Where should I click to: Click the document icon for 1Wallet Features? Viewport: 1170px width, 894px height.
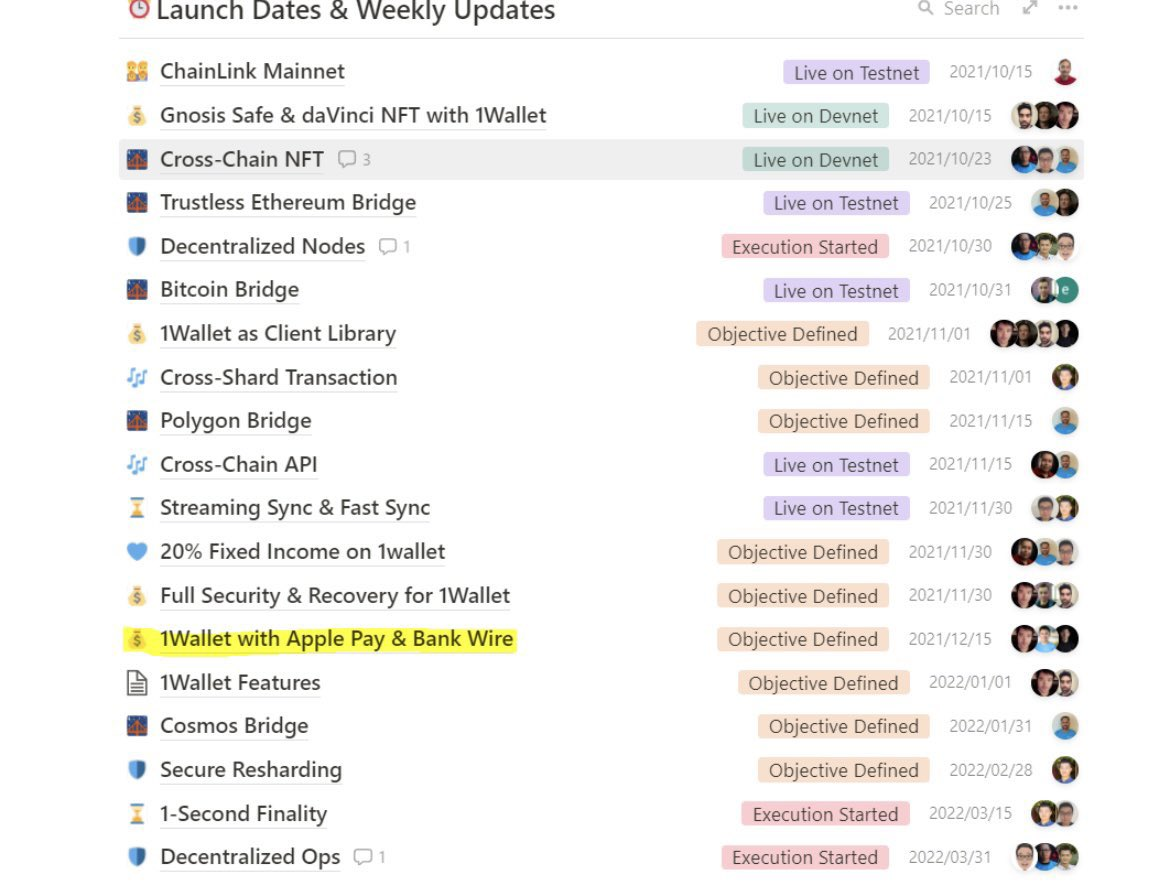point(137,683)
